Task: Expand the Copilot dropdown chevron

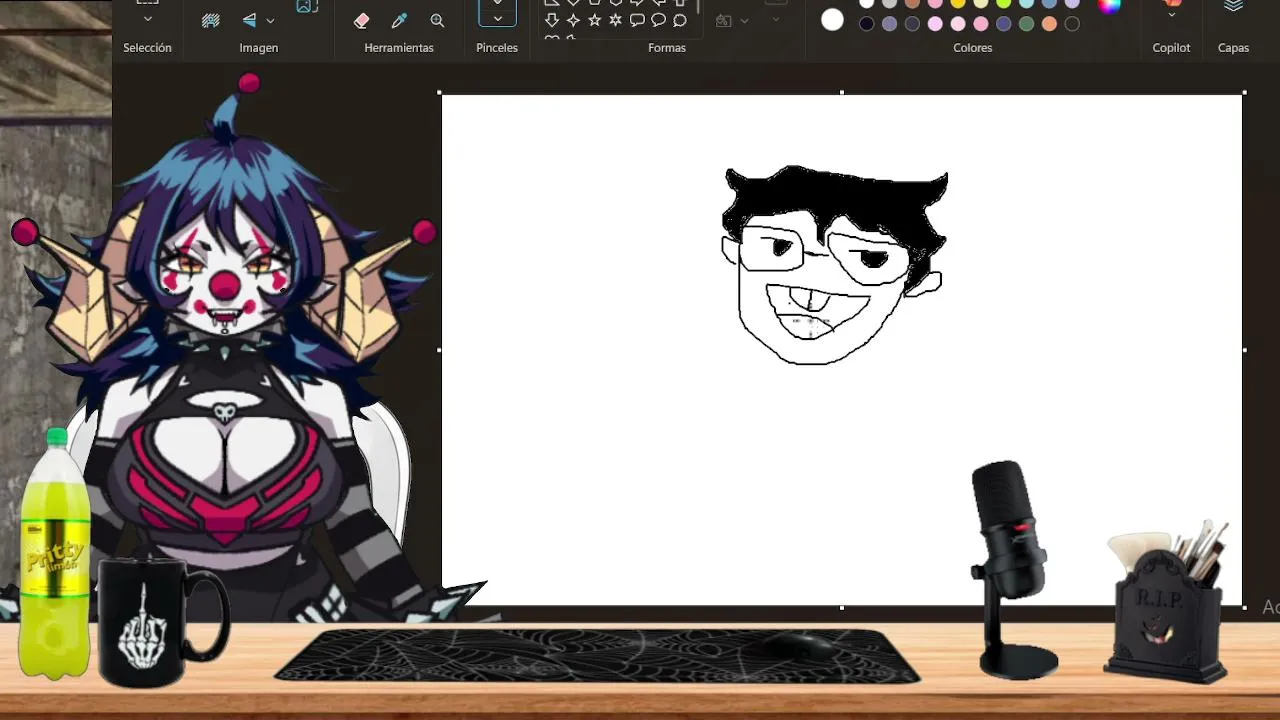Action: [1172, 15]
